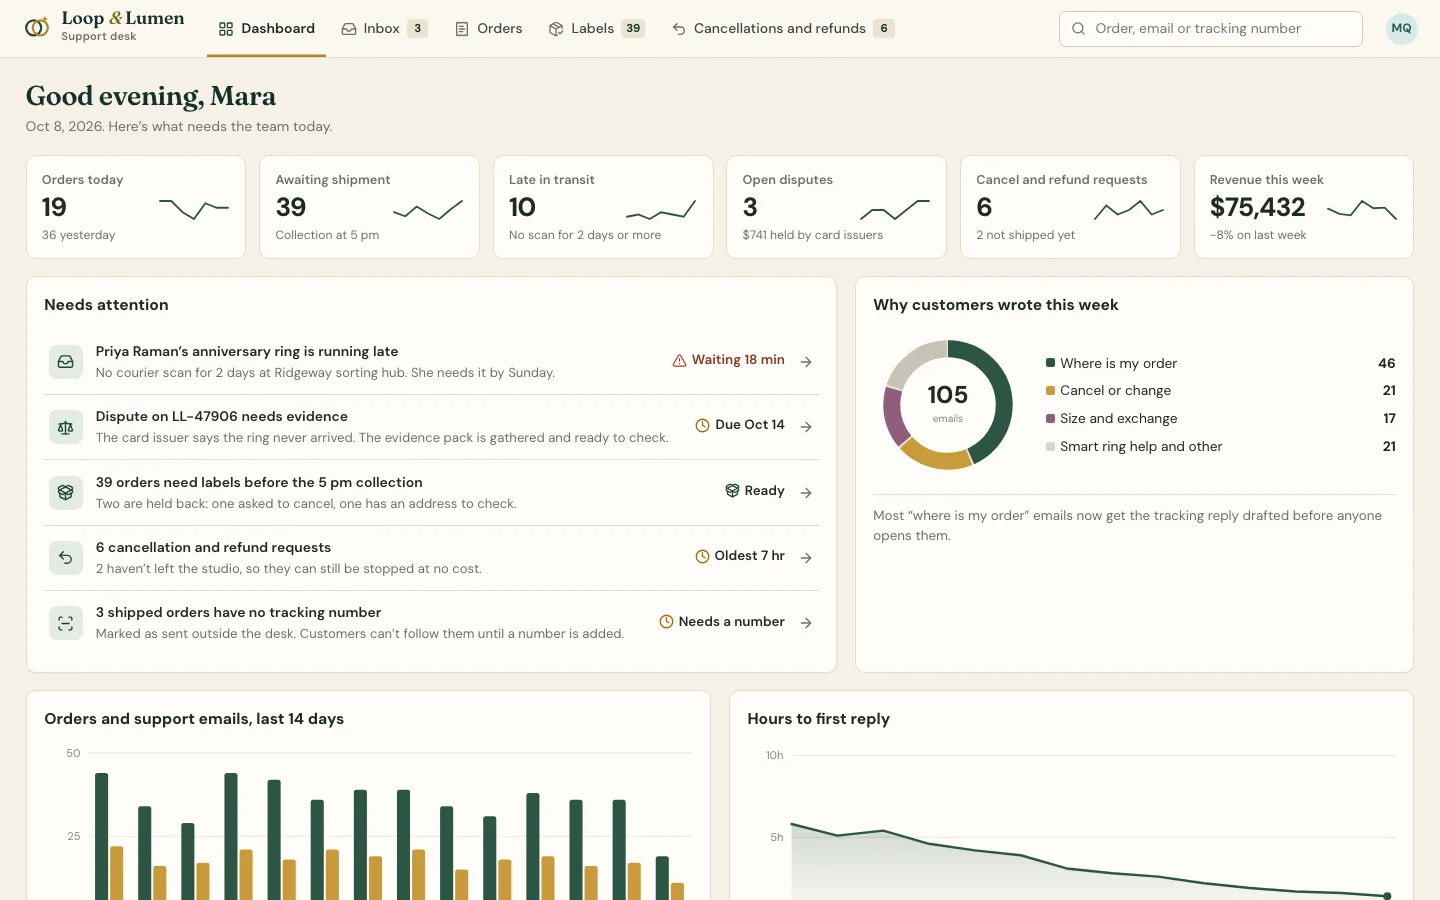This screenshot has height=900, width=1440.
Task: Click grey Smart ring help and other swatch
Action: [x=1050, y=447]
